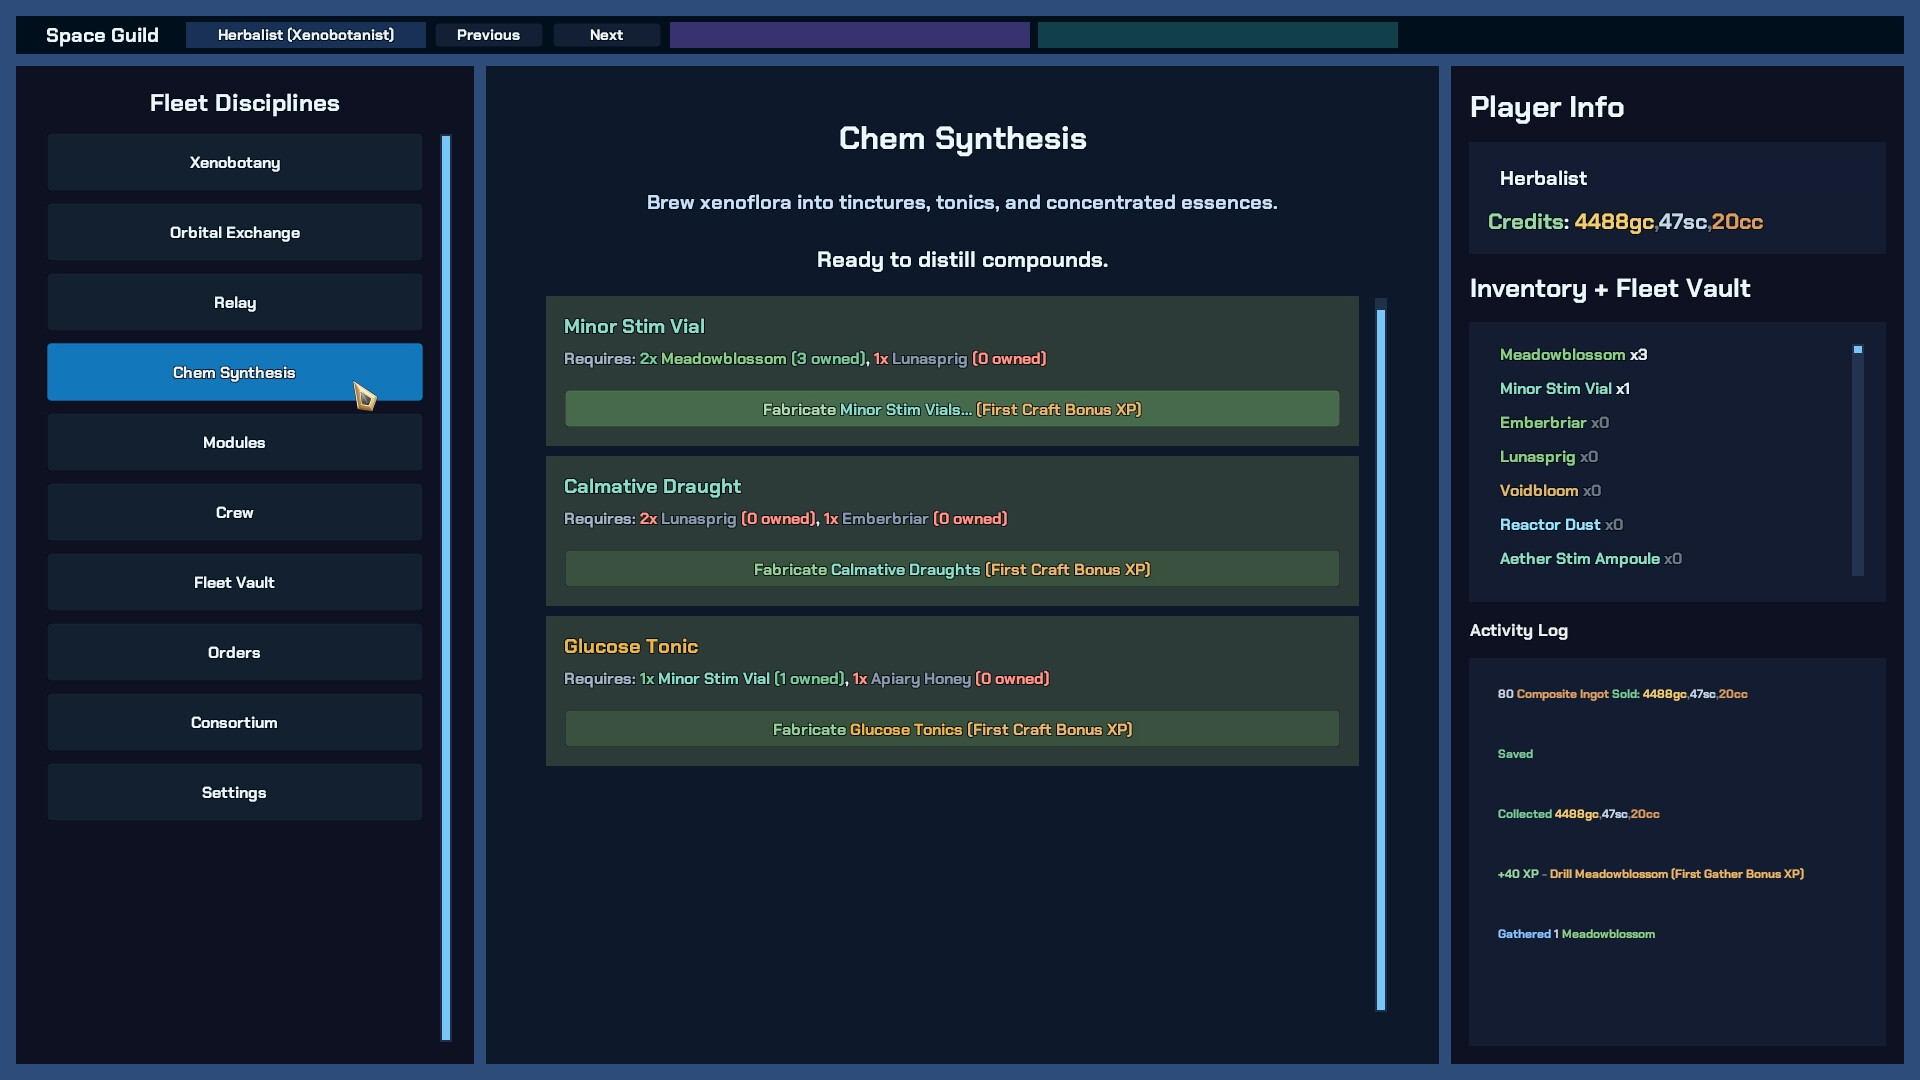1920x1080 pixels.
Task: Open the Settings page
Action: pyautogui.click(x=234, y=792)
